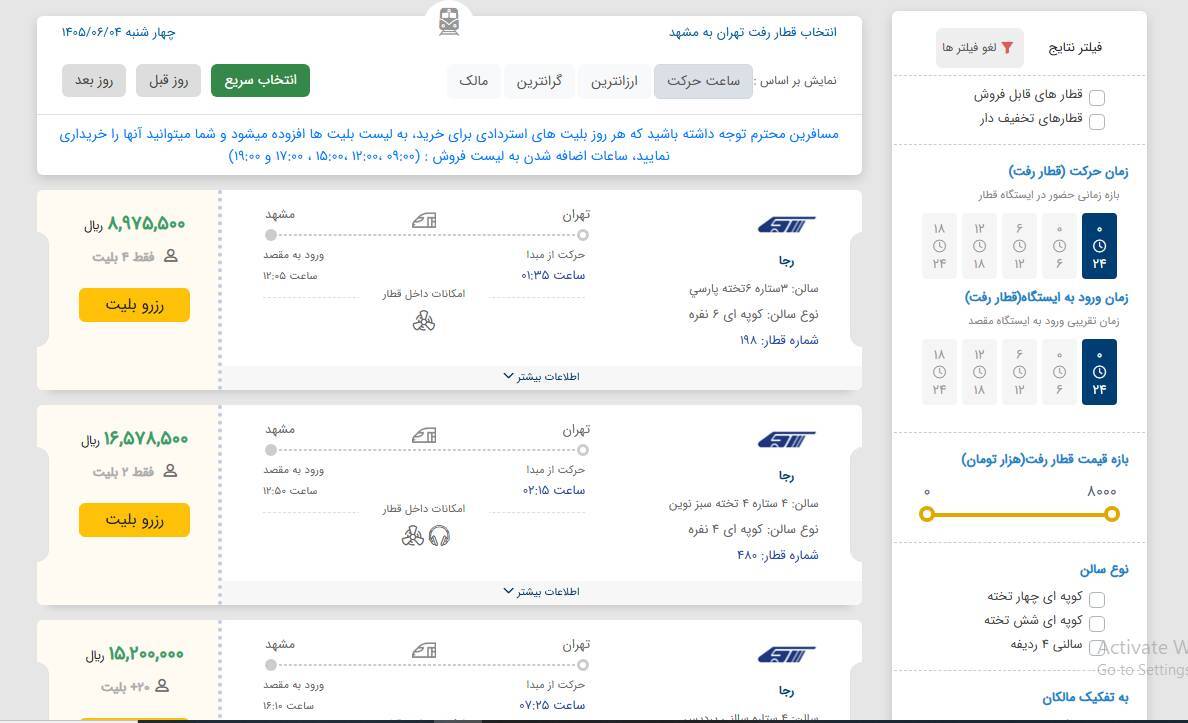
Task: Select arrival time slot 0-6
Action: click(1059, 372)
